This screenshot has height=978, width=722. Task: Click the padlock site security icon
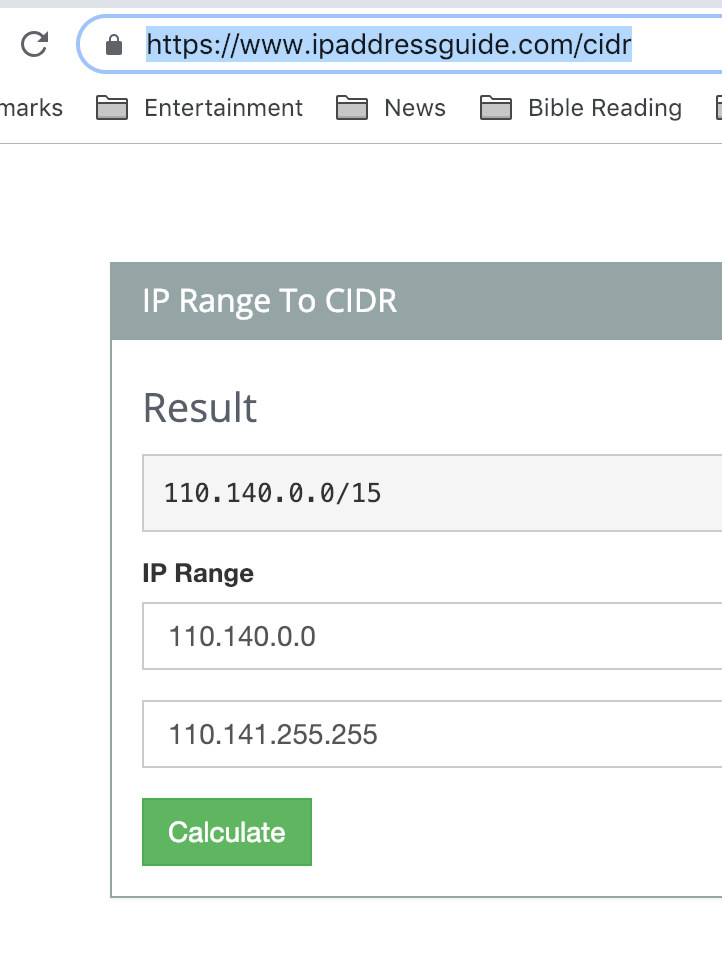pos(113,45)
